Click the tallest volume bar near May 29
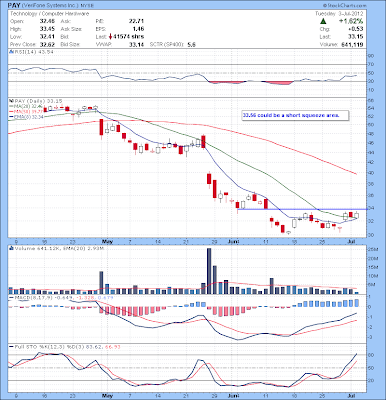This screenshot has height=400, width=386. pyautogui.click(x=209, y=271)
